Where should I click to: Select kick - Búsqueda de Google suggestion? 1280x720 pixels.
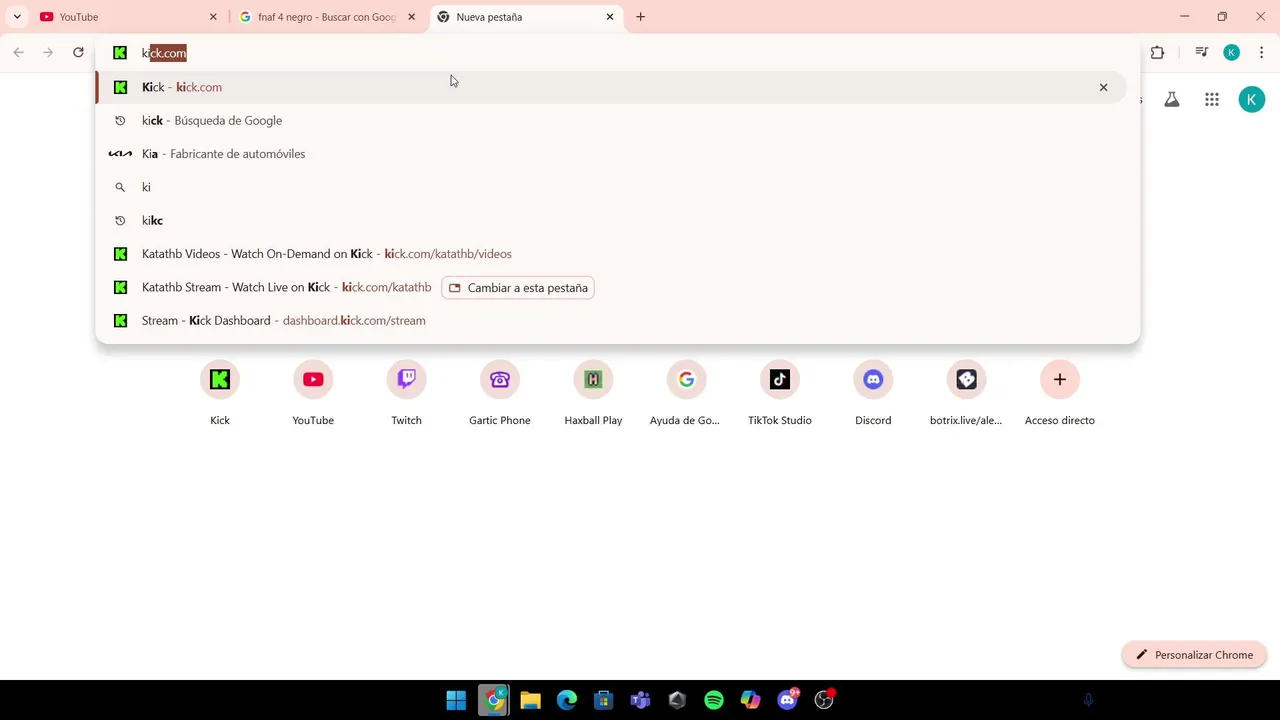click(x=611, y=120)
